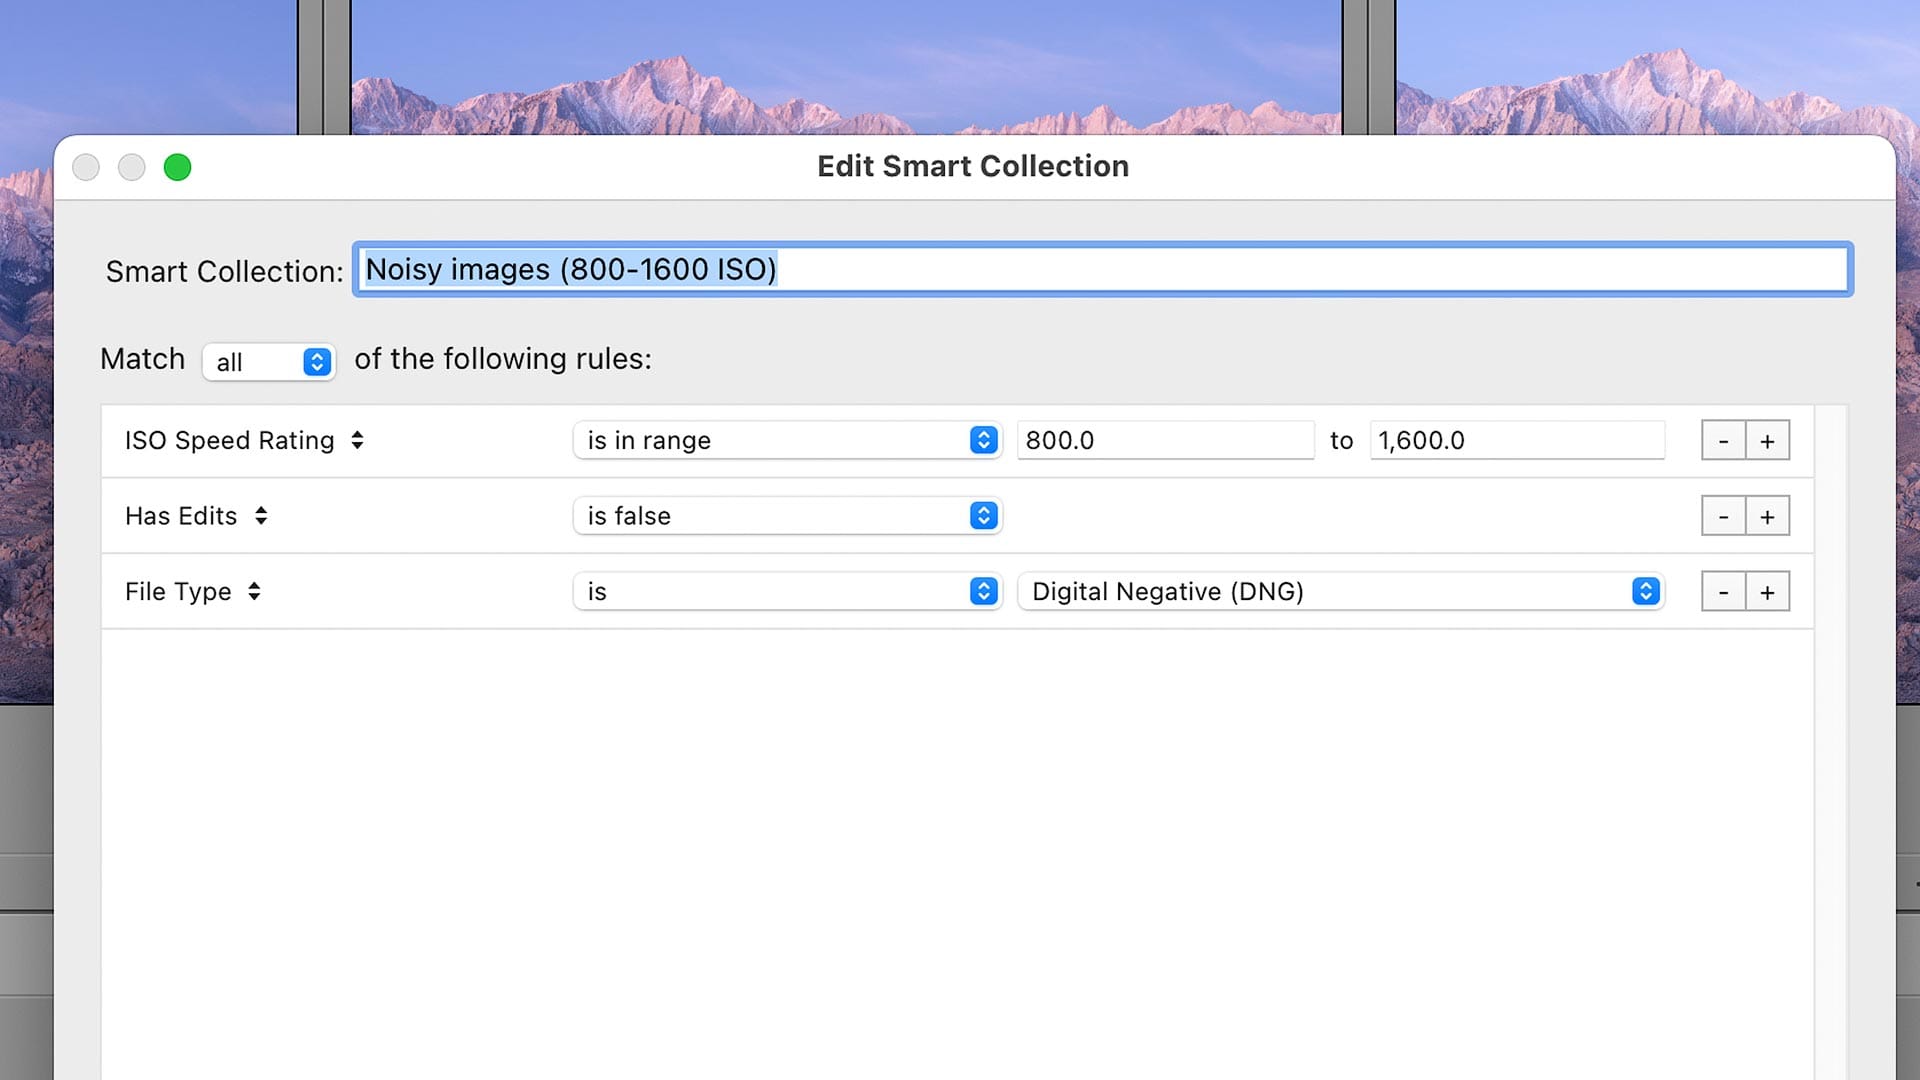Remove the Has Edits rule with minus
This screenshot has width=1920, height=1080.
point(1723,516)
